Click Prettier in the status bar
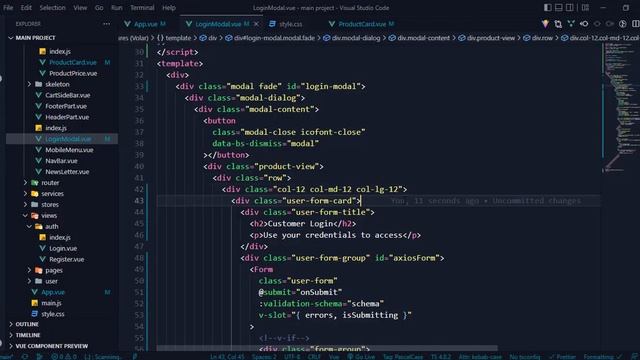This screenshot has width=640, height=360. (562, 357)
